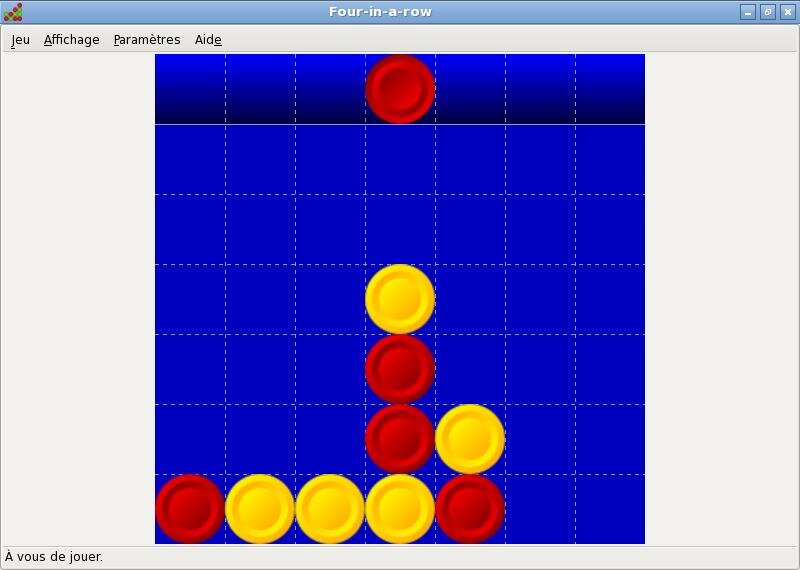This screenshot has width=800, height=570.
Task: Close the Four-in-a-row window
Action: pos(788,12)
